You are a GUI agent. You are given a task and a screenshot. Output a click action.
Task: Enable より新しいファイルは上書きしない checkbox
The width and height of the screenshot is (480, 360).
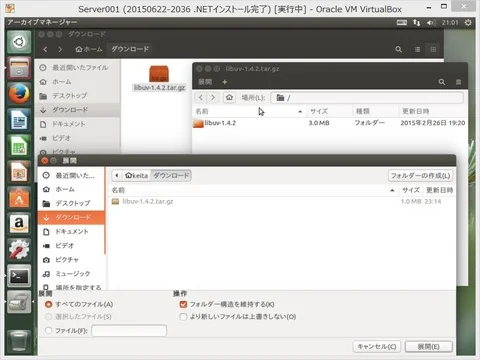(183, 316)
